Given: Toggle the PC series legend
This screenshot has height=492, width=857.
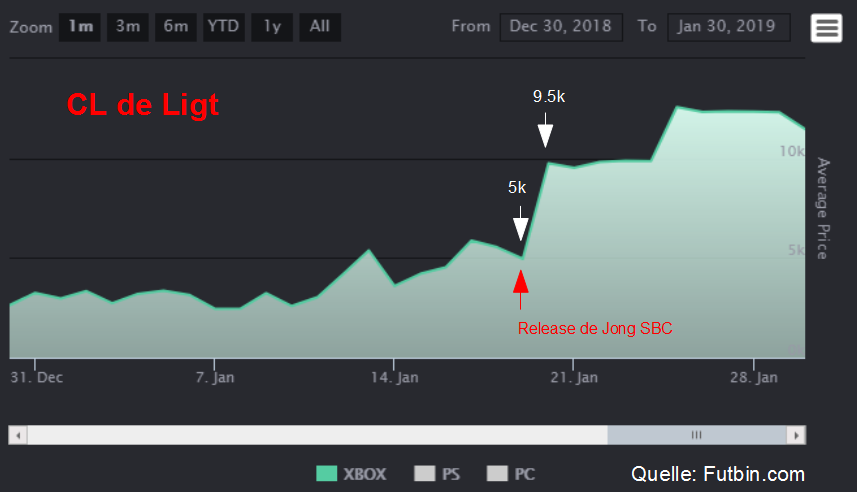Looking at the screenshot, I should pyautogui.click(x=511, y=473).
